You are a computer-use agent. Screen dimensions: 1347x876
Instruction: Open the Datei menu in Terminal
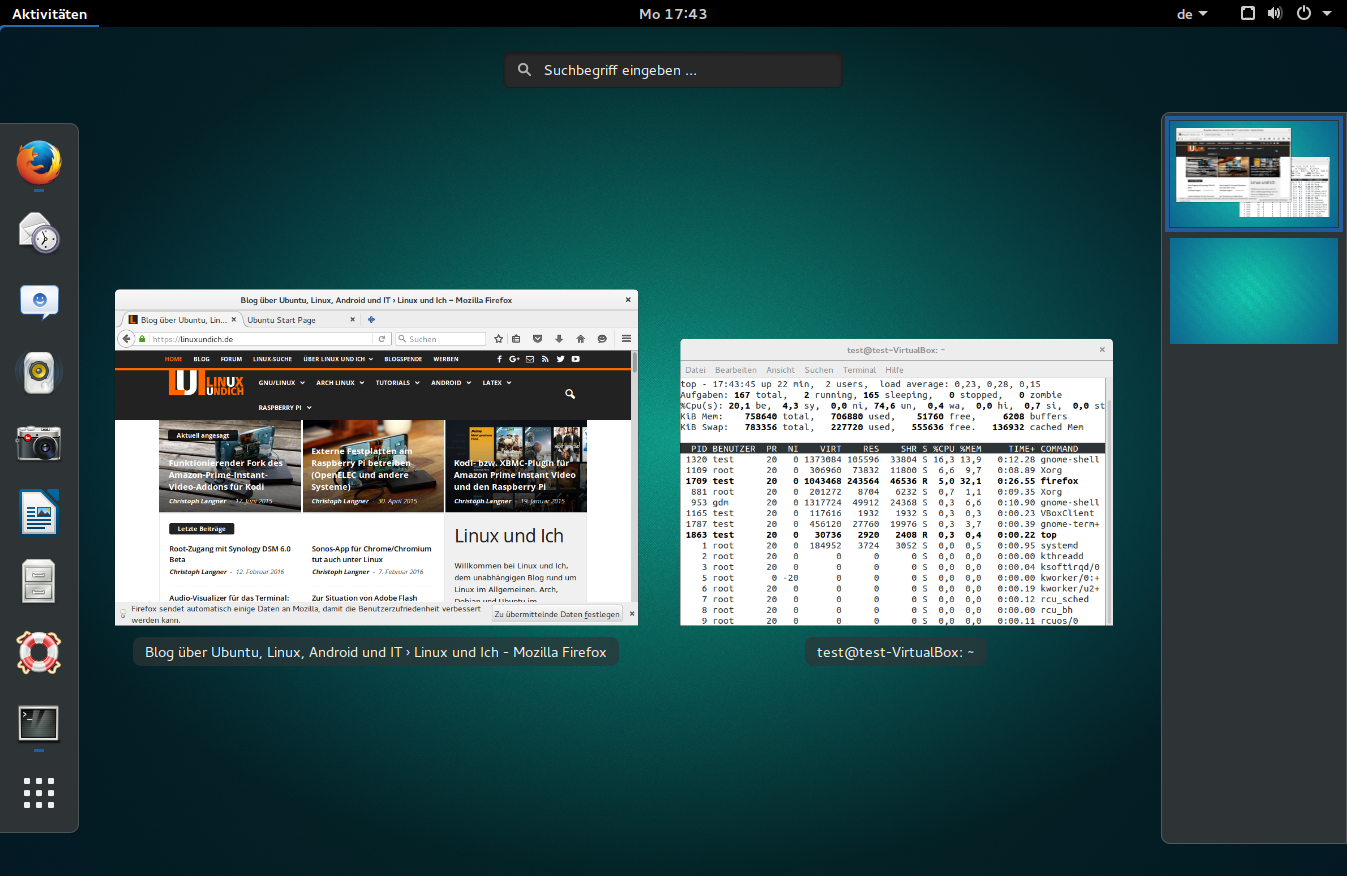pos(695,370)
